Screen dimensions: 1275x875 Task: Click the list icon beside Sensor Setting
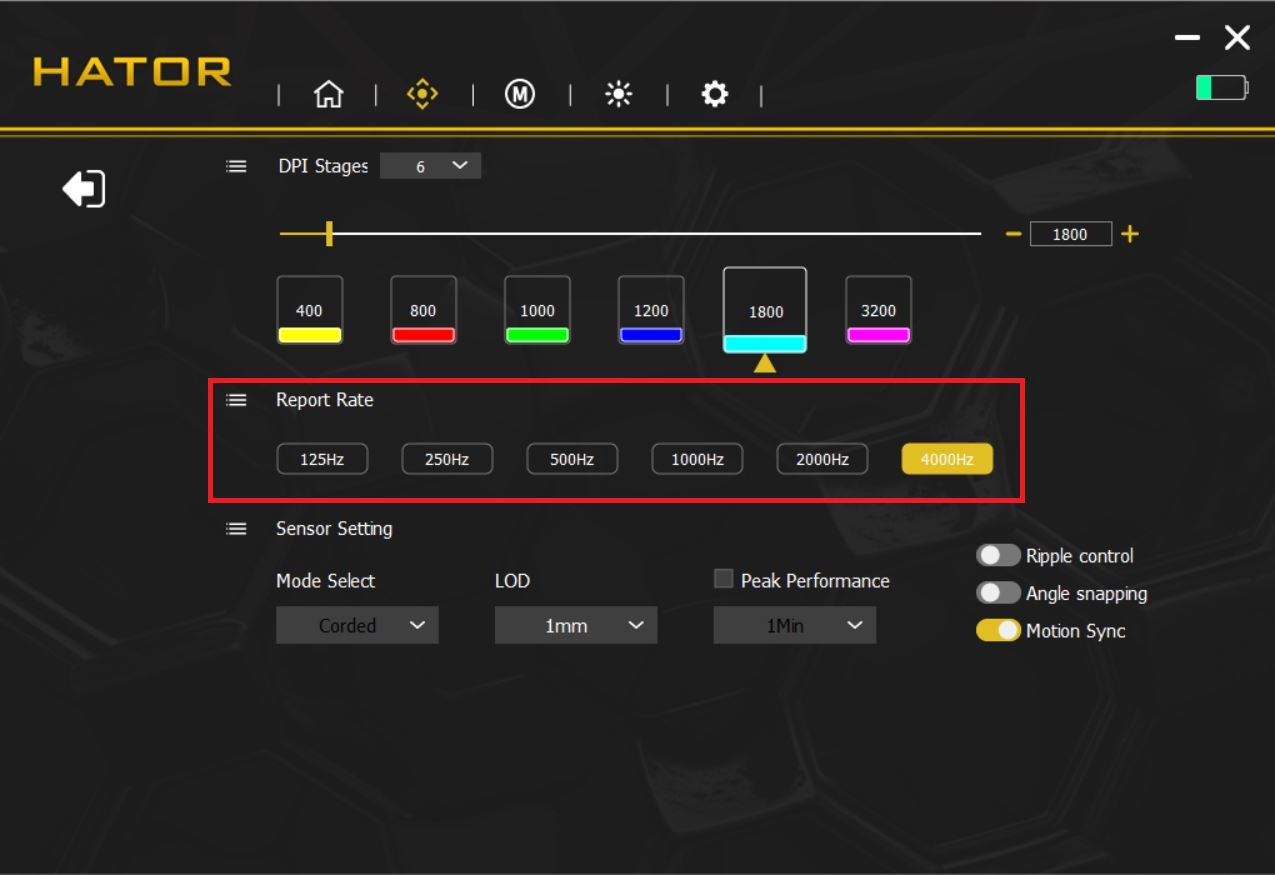pyautogui.click(x=236, y=529)
